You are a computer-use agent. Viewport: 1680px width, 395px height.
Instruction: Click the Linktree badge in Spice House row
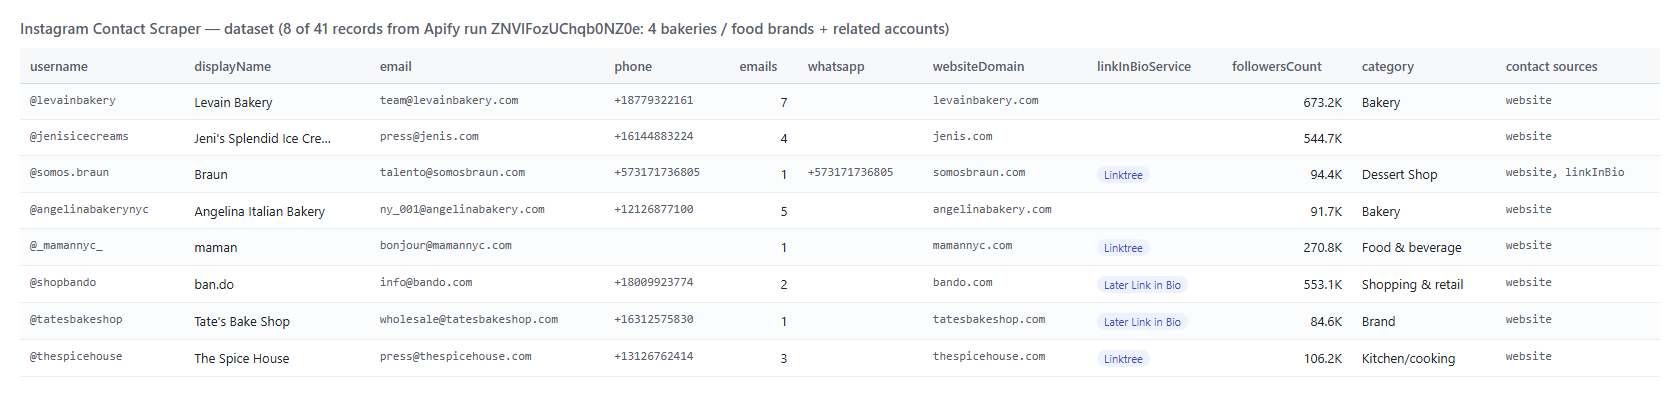1123,359
